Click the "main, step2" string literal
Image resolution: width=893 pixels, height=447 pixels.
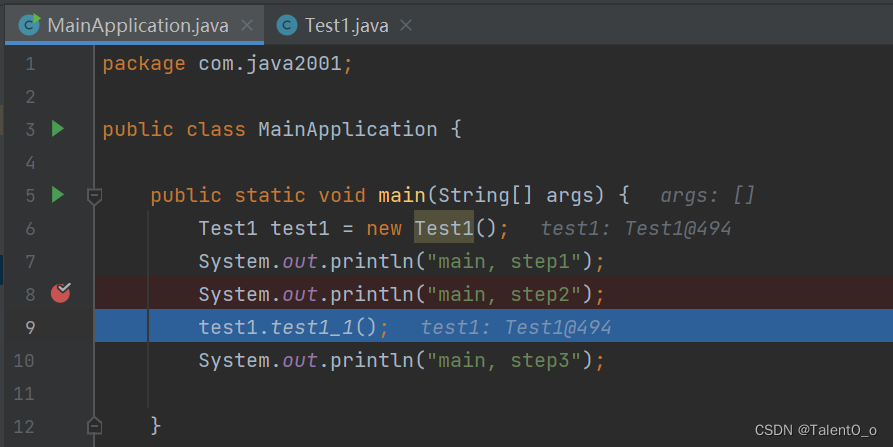coord(504,294)
